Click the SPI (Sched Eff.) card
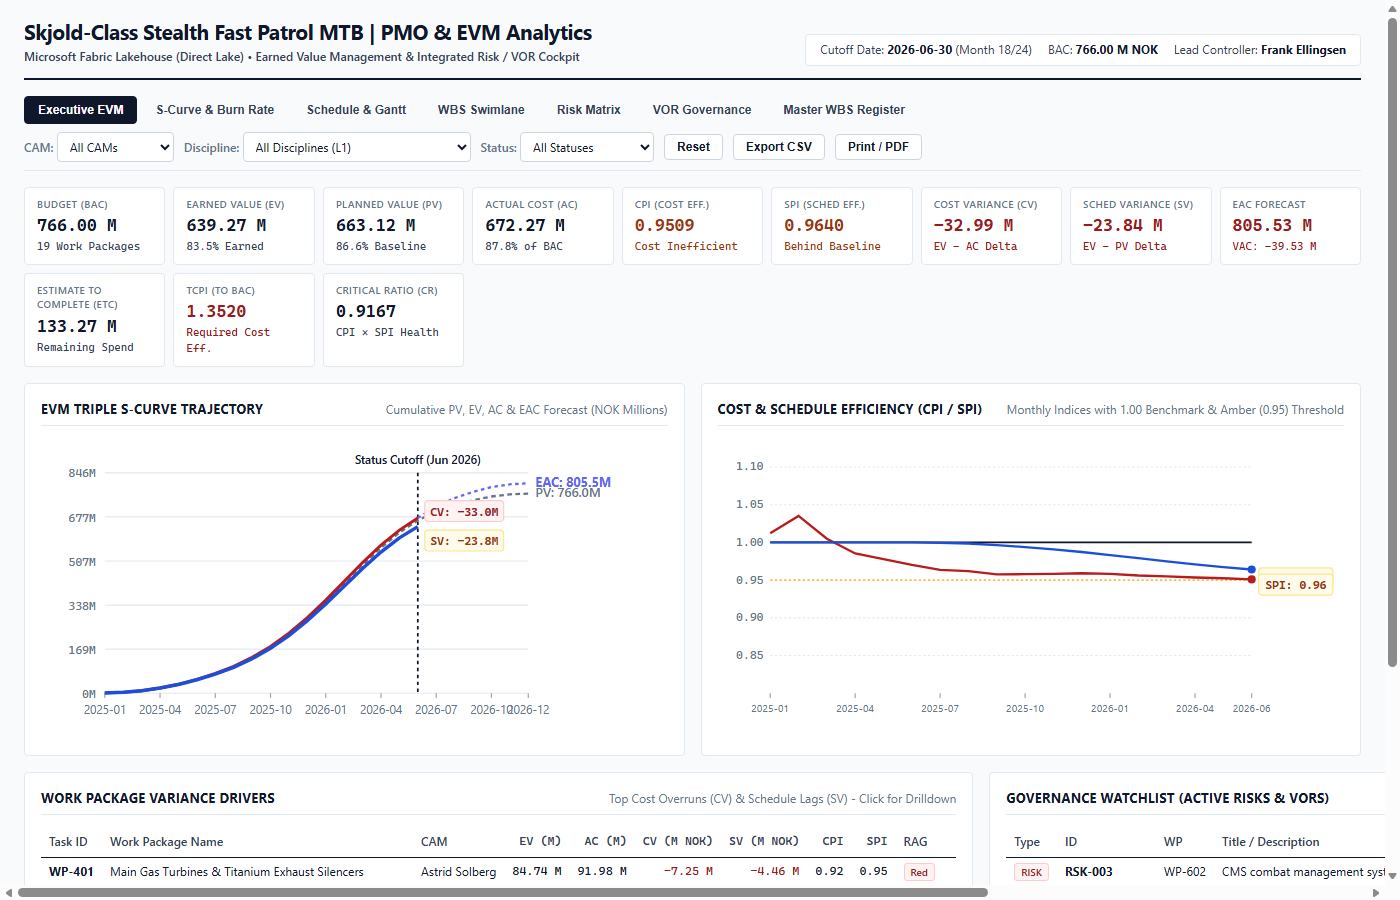The image size is (1400, 900). tap(842, 226)
